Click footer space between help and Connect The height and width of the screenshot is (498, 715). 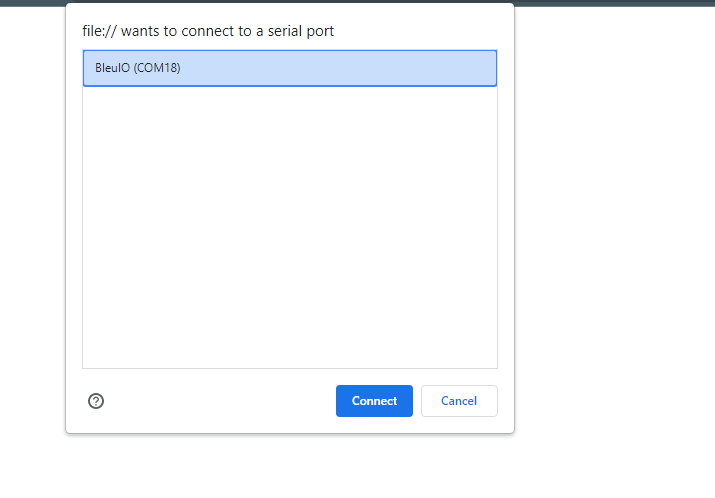tap(220, 401)
